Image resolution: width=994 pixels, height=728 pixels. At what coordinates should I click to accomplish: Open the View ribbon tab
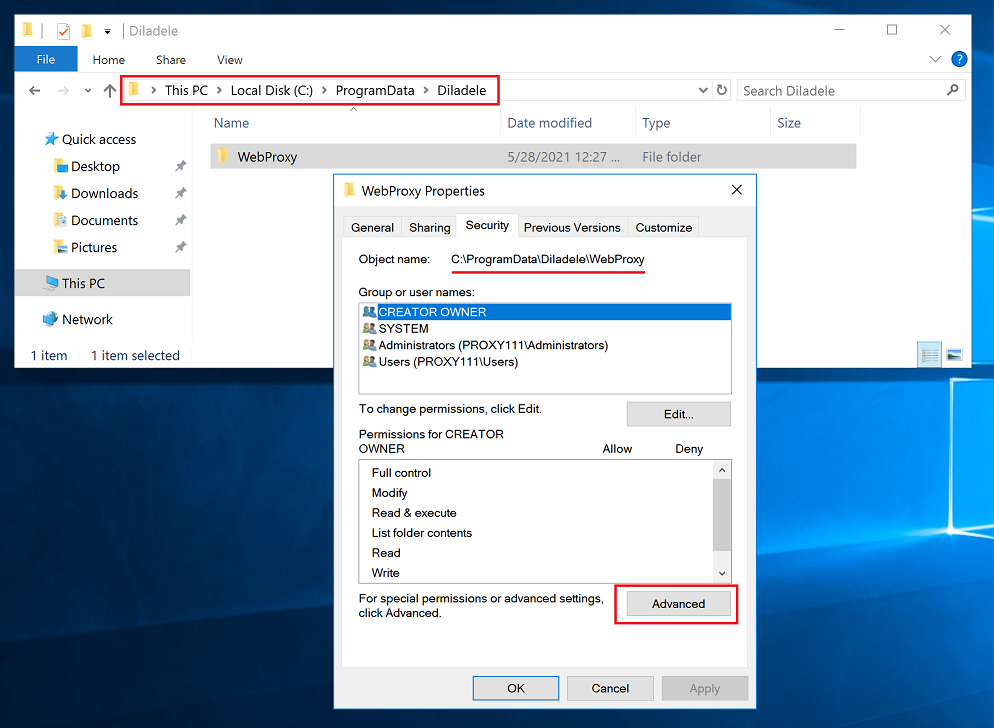229,60
